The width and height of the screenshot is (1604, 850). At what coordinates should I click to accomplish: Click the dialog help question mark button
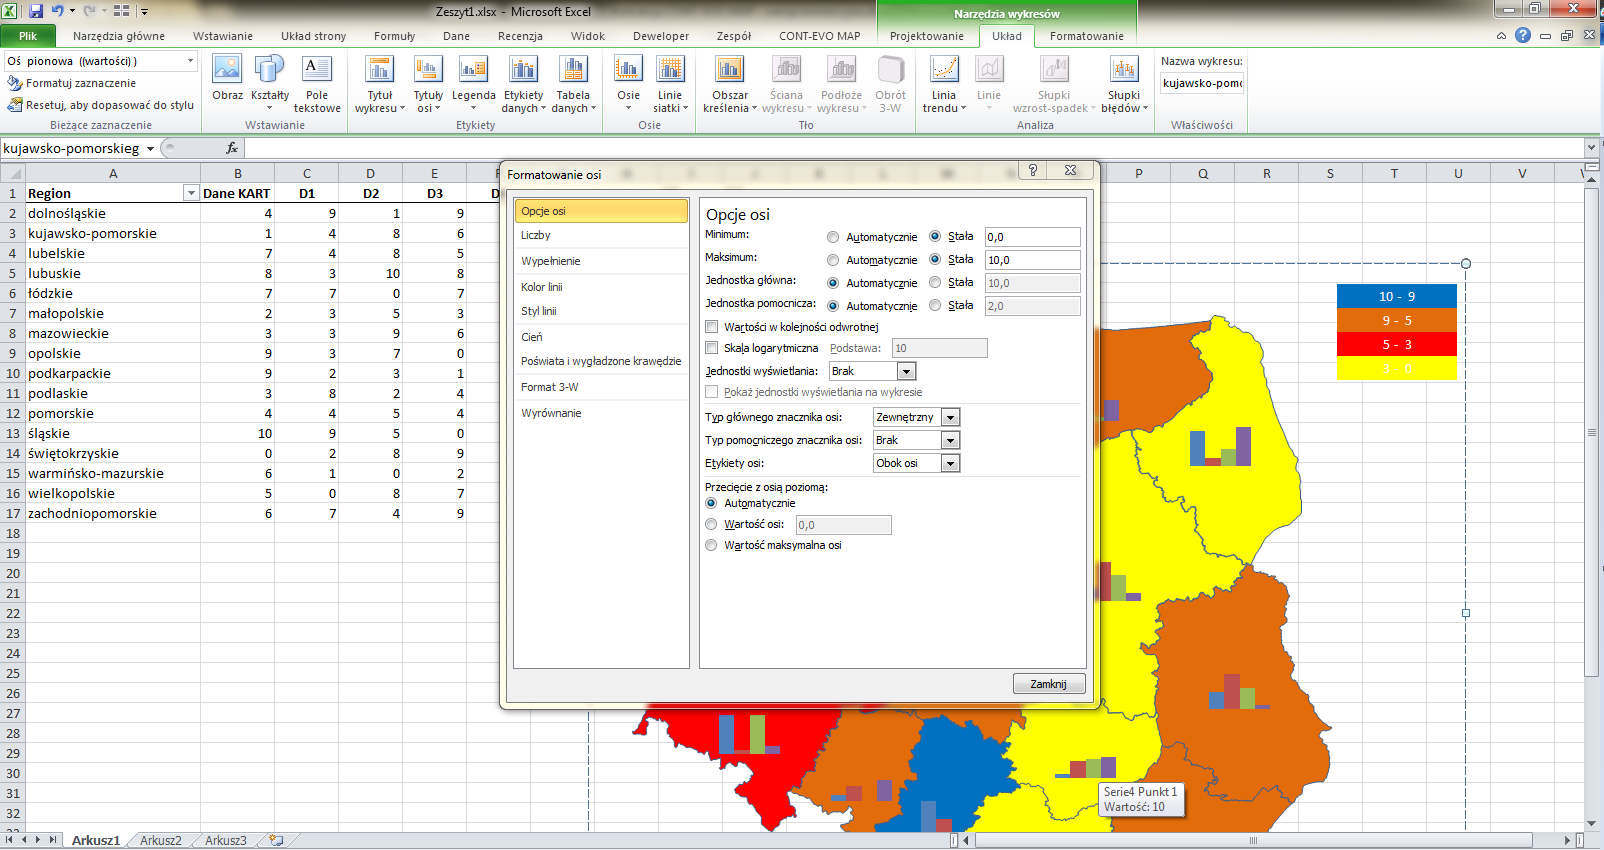pyautogui.click(x=1033, y=171)
